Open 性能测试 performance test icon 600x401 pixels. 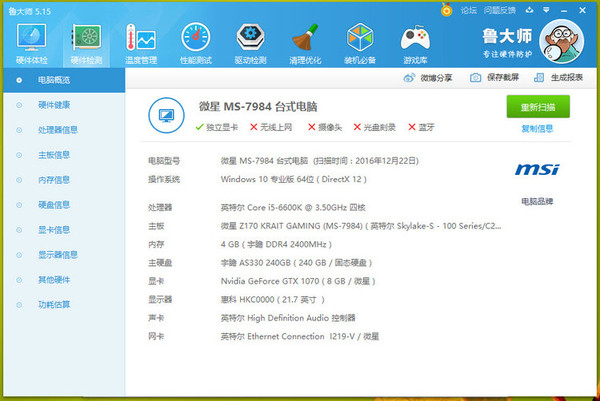[195, 40]
